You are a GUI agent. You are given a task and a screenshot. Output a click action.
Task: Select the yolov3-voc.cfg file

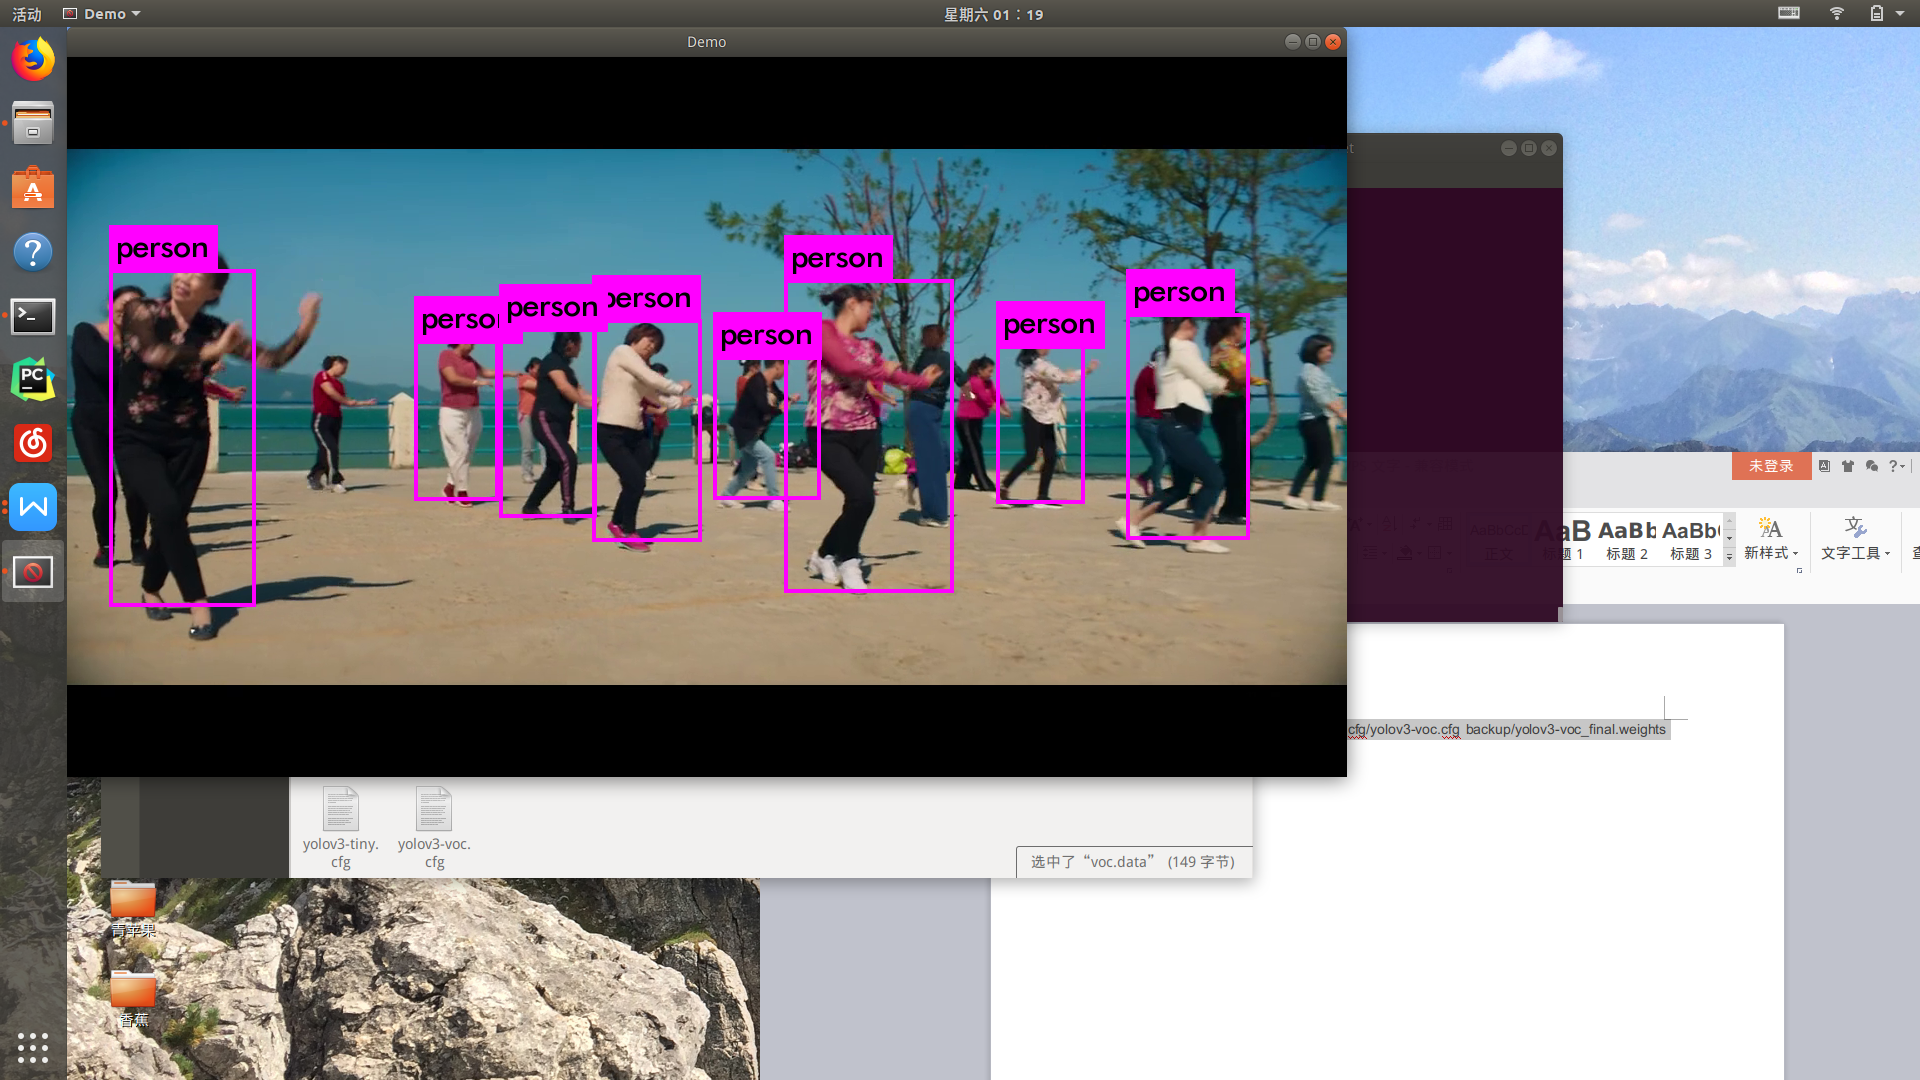click(434, 828)
